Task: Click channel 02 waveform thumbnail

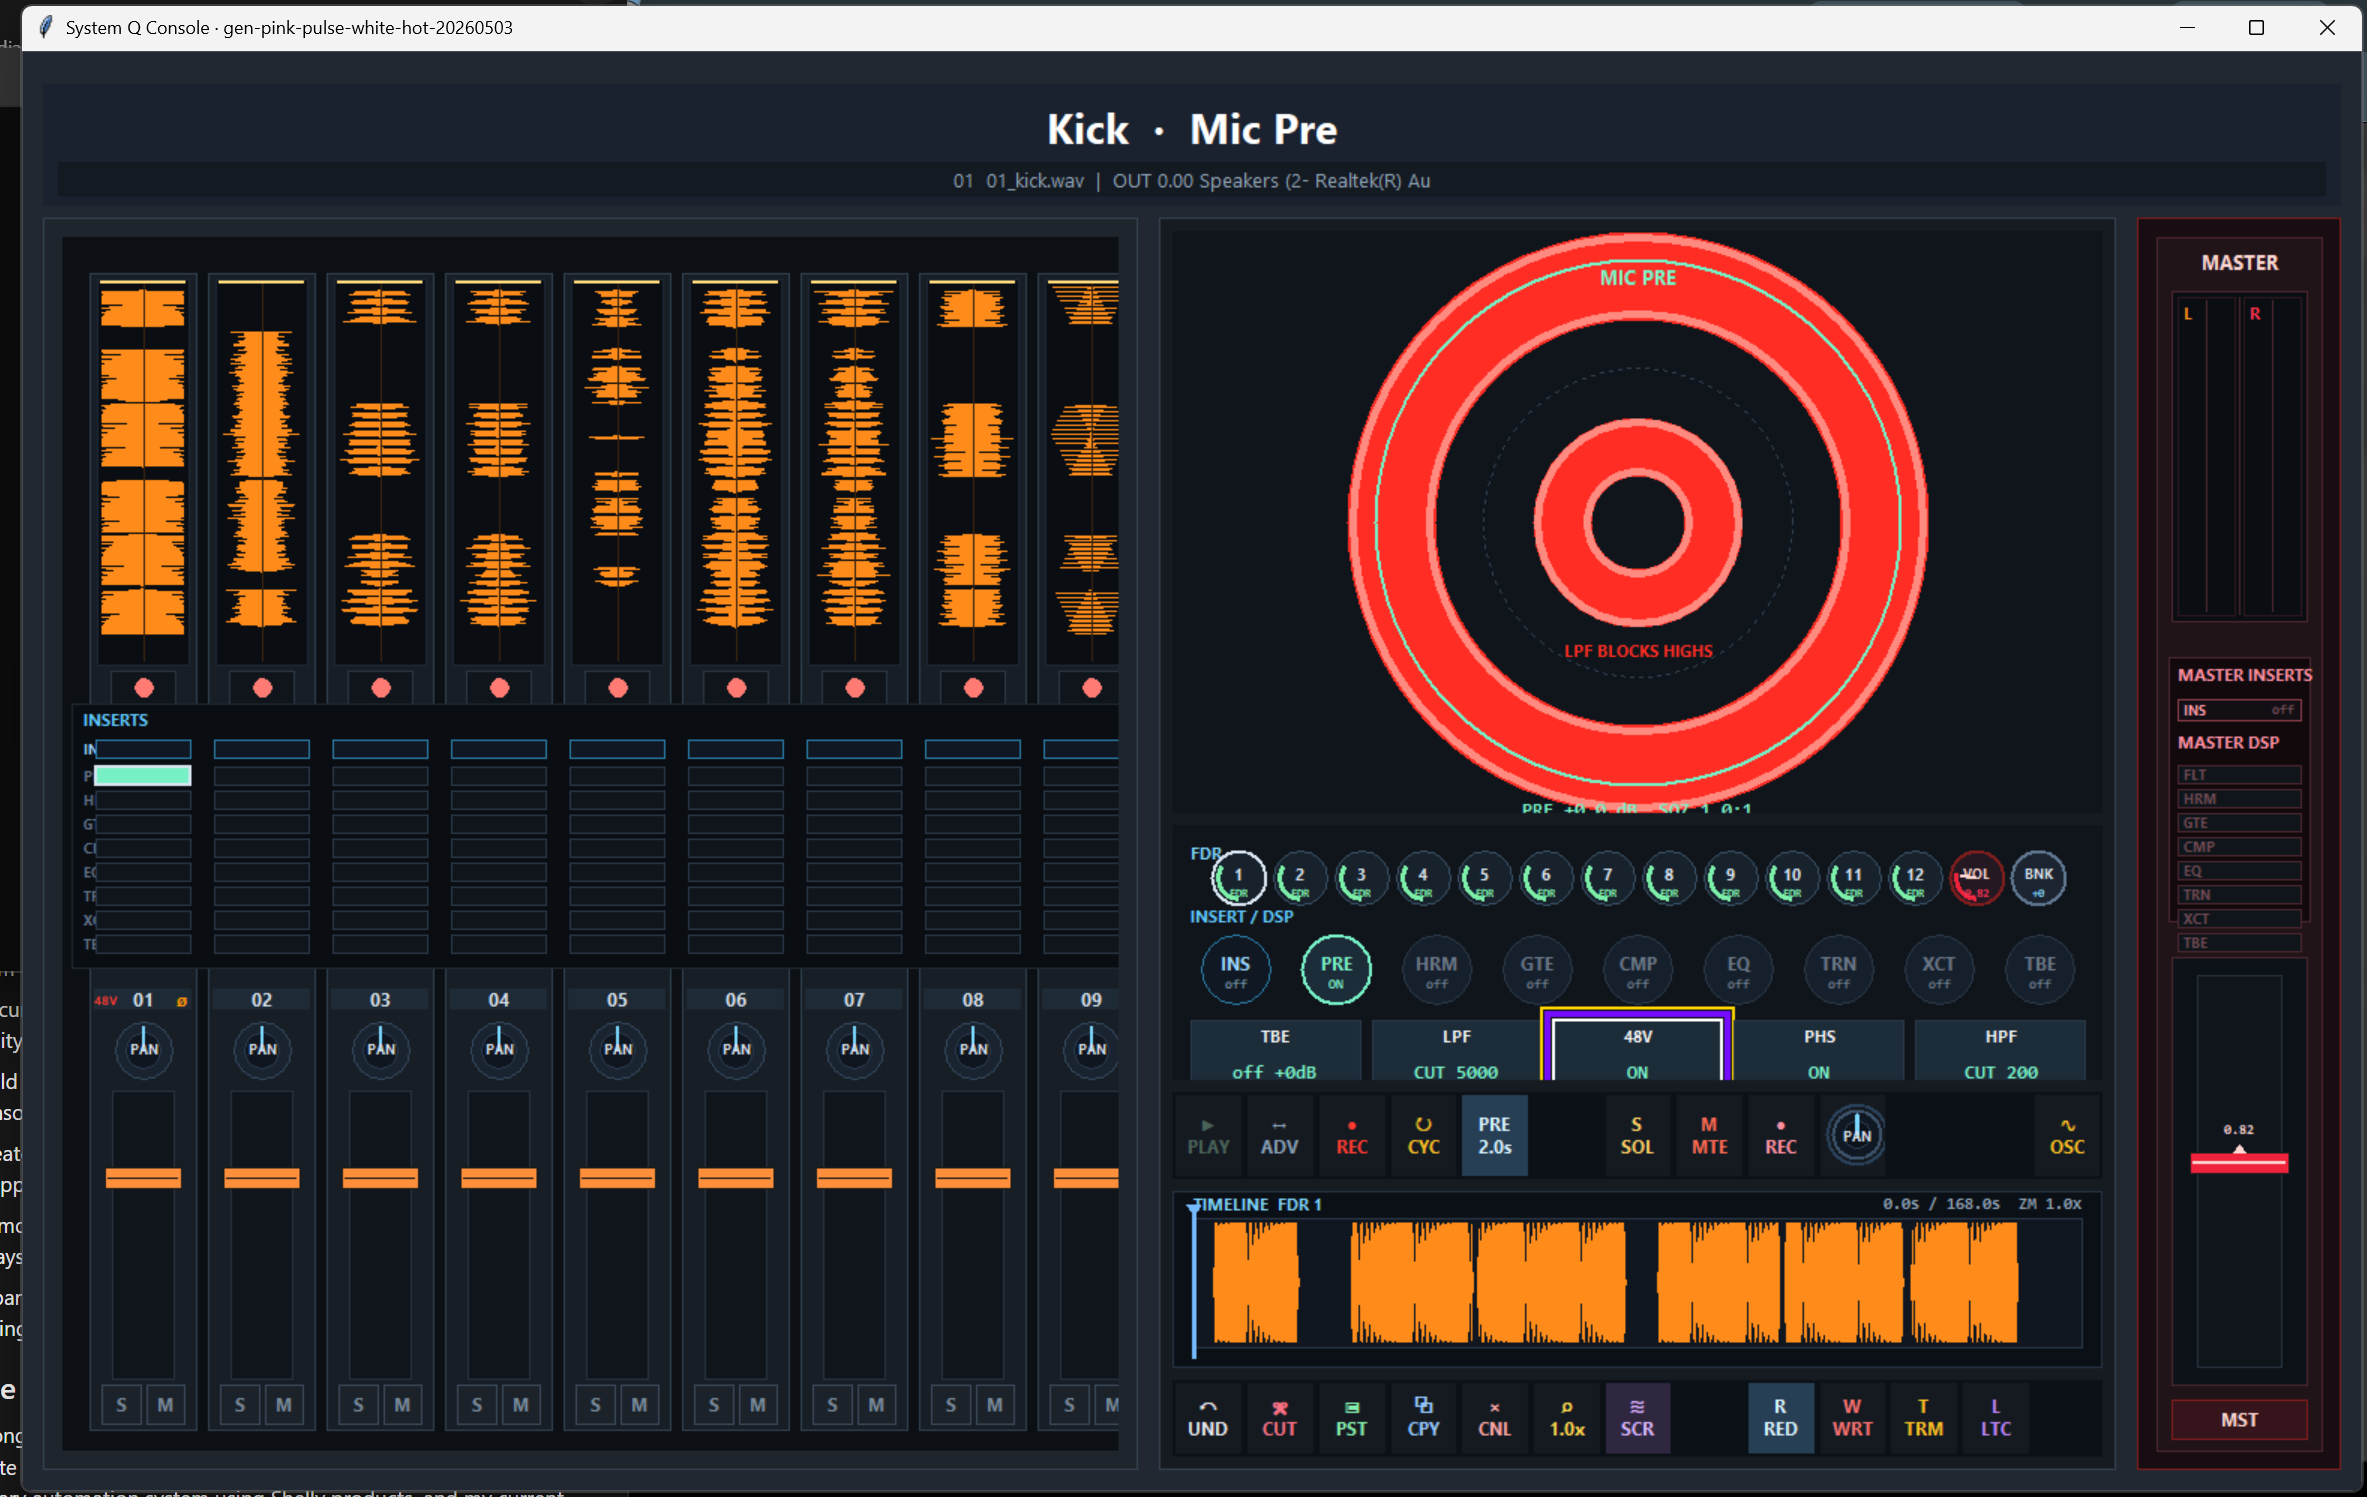Action: pos(262,470)
